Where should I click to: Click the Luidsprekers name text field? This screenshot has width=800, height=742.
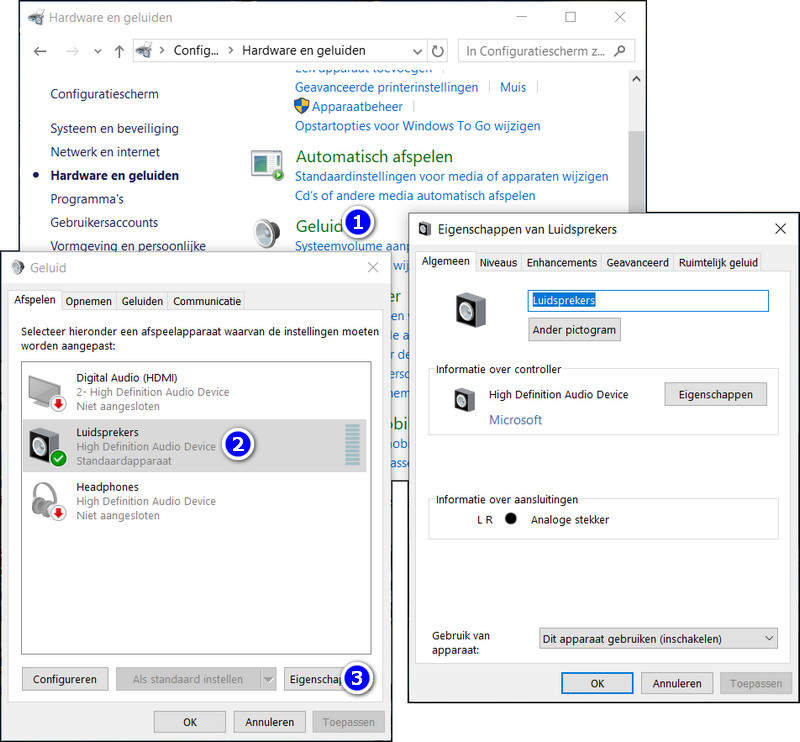(647, 300)
